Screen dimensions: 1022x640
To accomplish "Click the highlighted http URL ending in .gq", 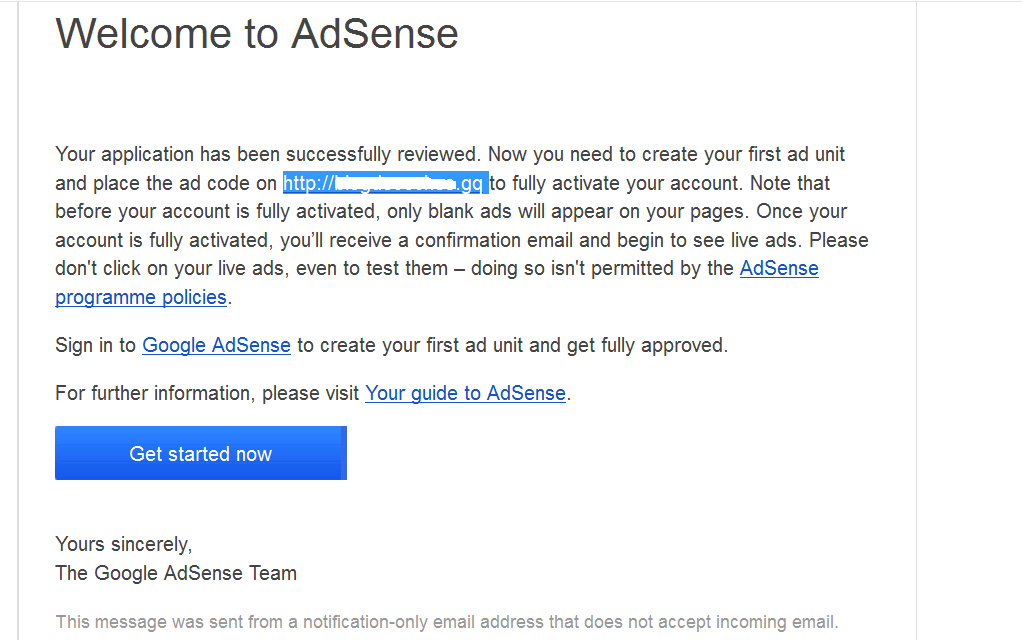I will coord(384,183).
